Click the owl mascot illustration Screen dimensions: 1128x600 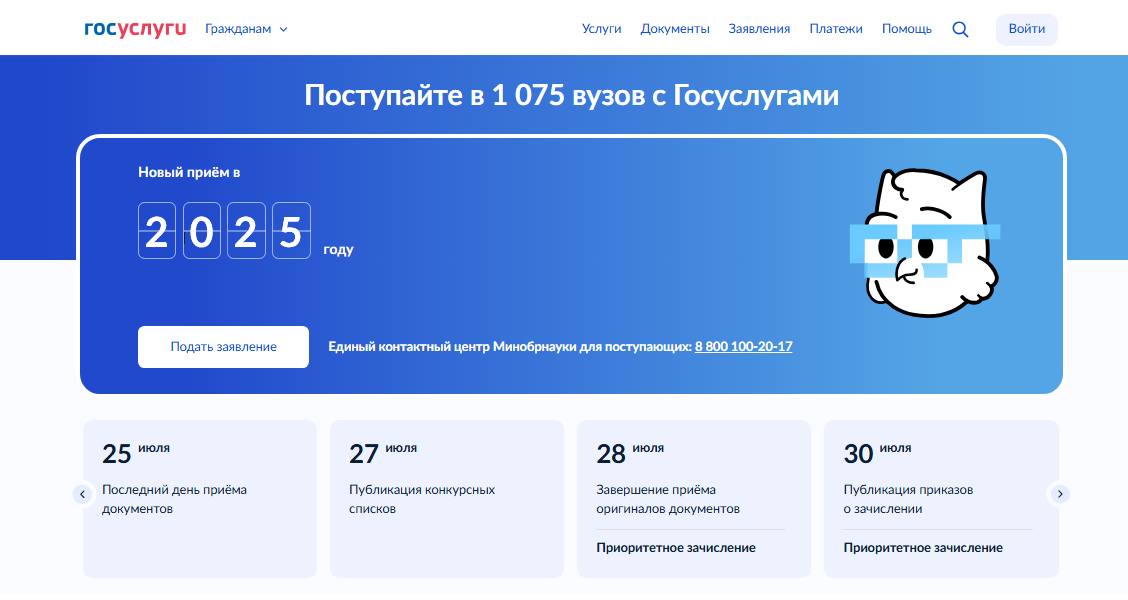click(x=926, y=242)
